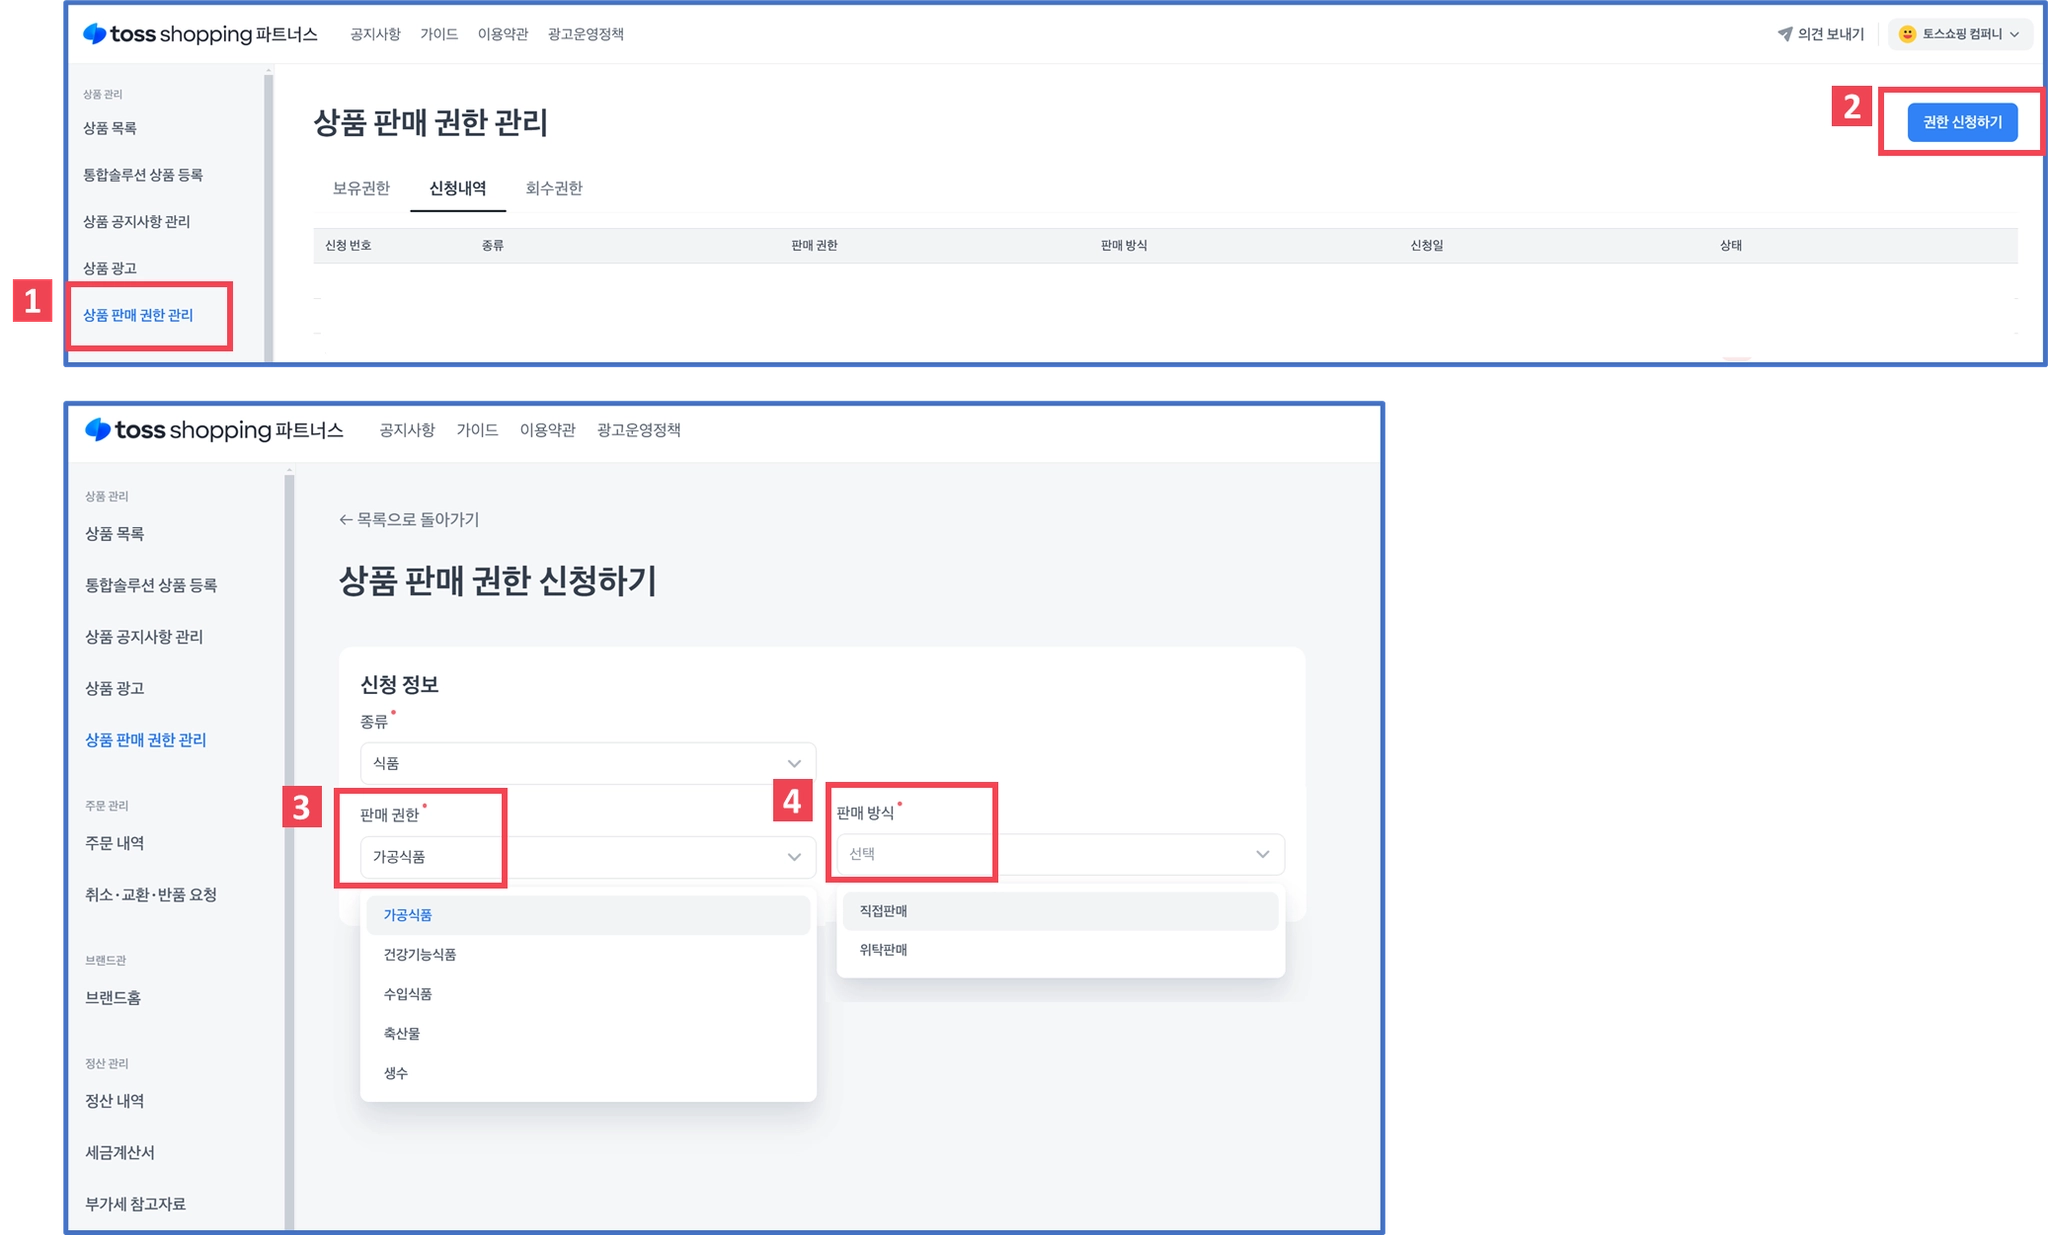
Task: Choose 건강기능식품 from the dropdown list
Action: (x=420, y=954)
